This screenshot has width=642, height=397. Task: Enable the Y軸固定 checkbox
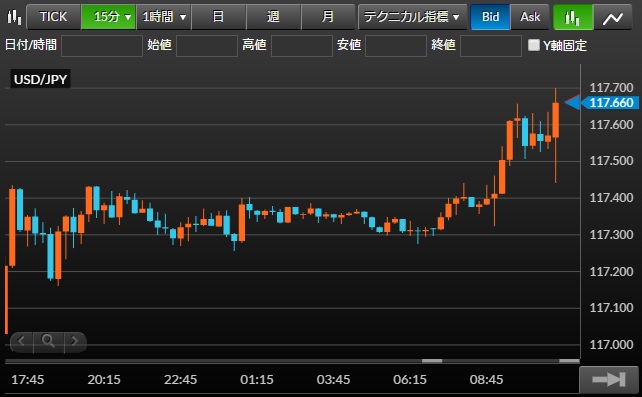click(533, 45)
